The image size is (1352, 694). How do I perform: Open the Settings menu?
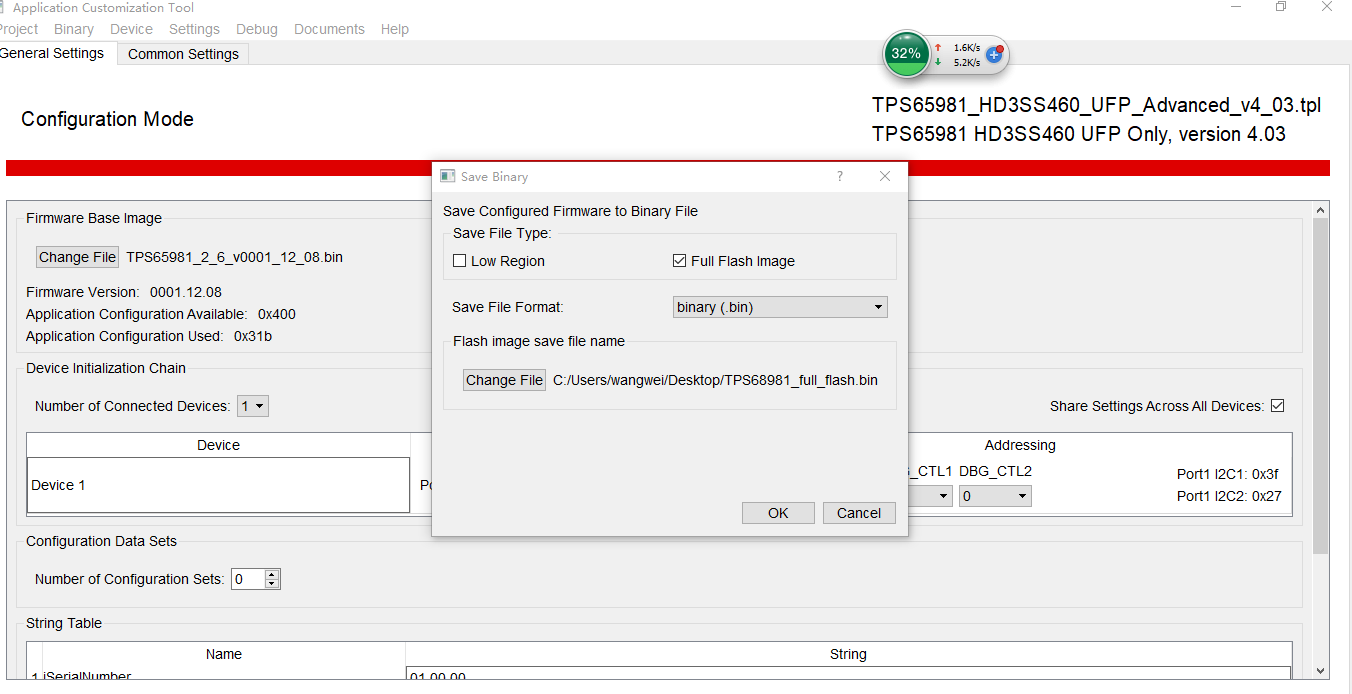click(x=194, y=29)
